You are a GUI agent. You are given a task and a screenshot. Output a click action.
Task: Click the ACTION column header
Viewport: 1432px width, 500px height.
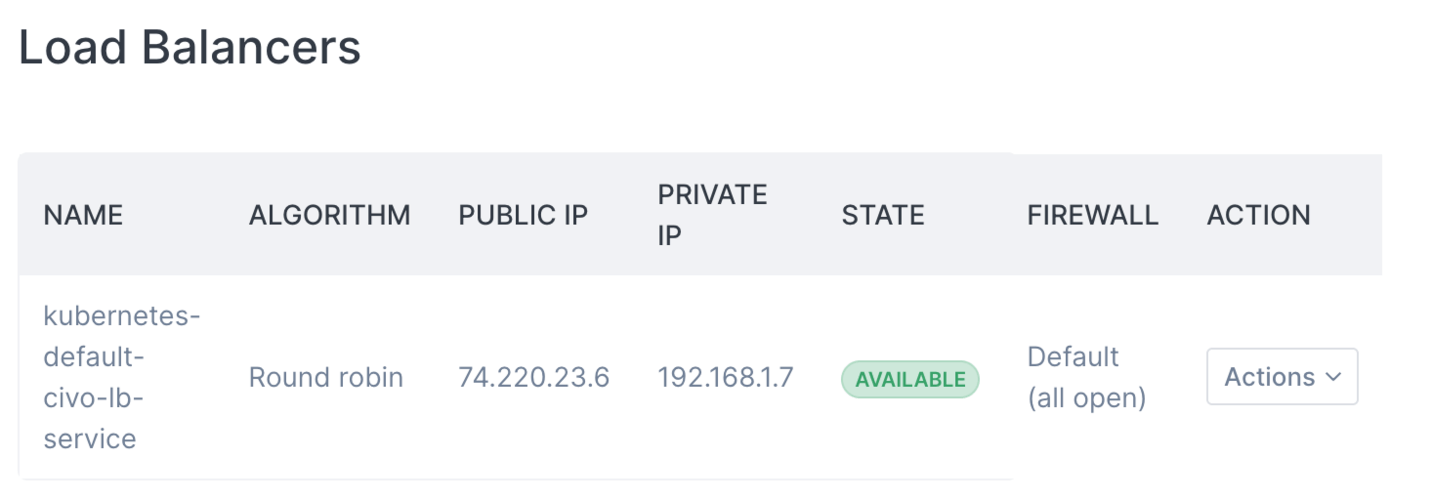pyautogui.click(x=1258, y=215)
